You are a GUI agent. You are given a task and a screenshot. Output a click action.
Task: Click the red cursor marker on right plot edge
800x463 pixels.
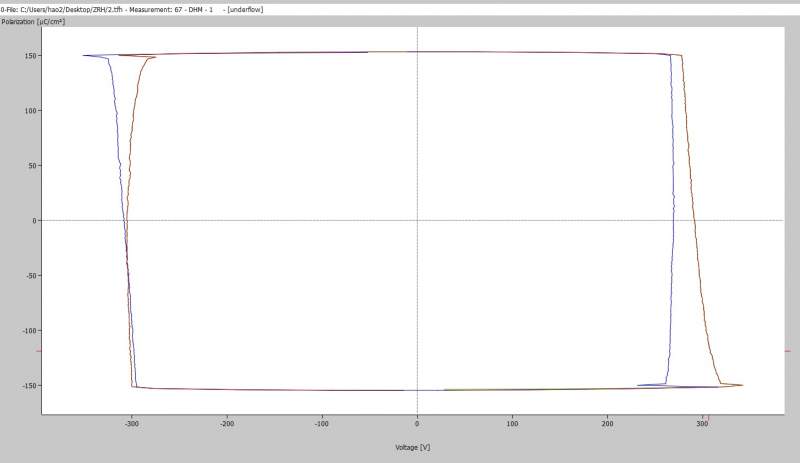pyautogui.click(x=787, y=351)
